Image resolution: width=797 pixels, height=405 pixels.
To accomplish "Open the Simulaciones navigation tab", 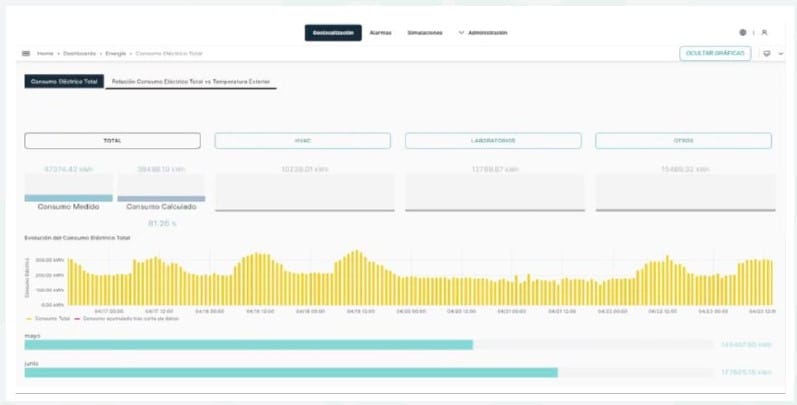I will [425, 33].
